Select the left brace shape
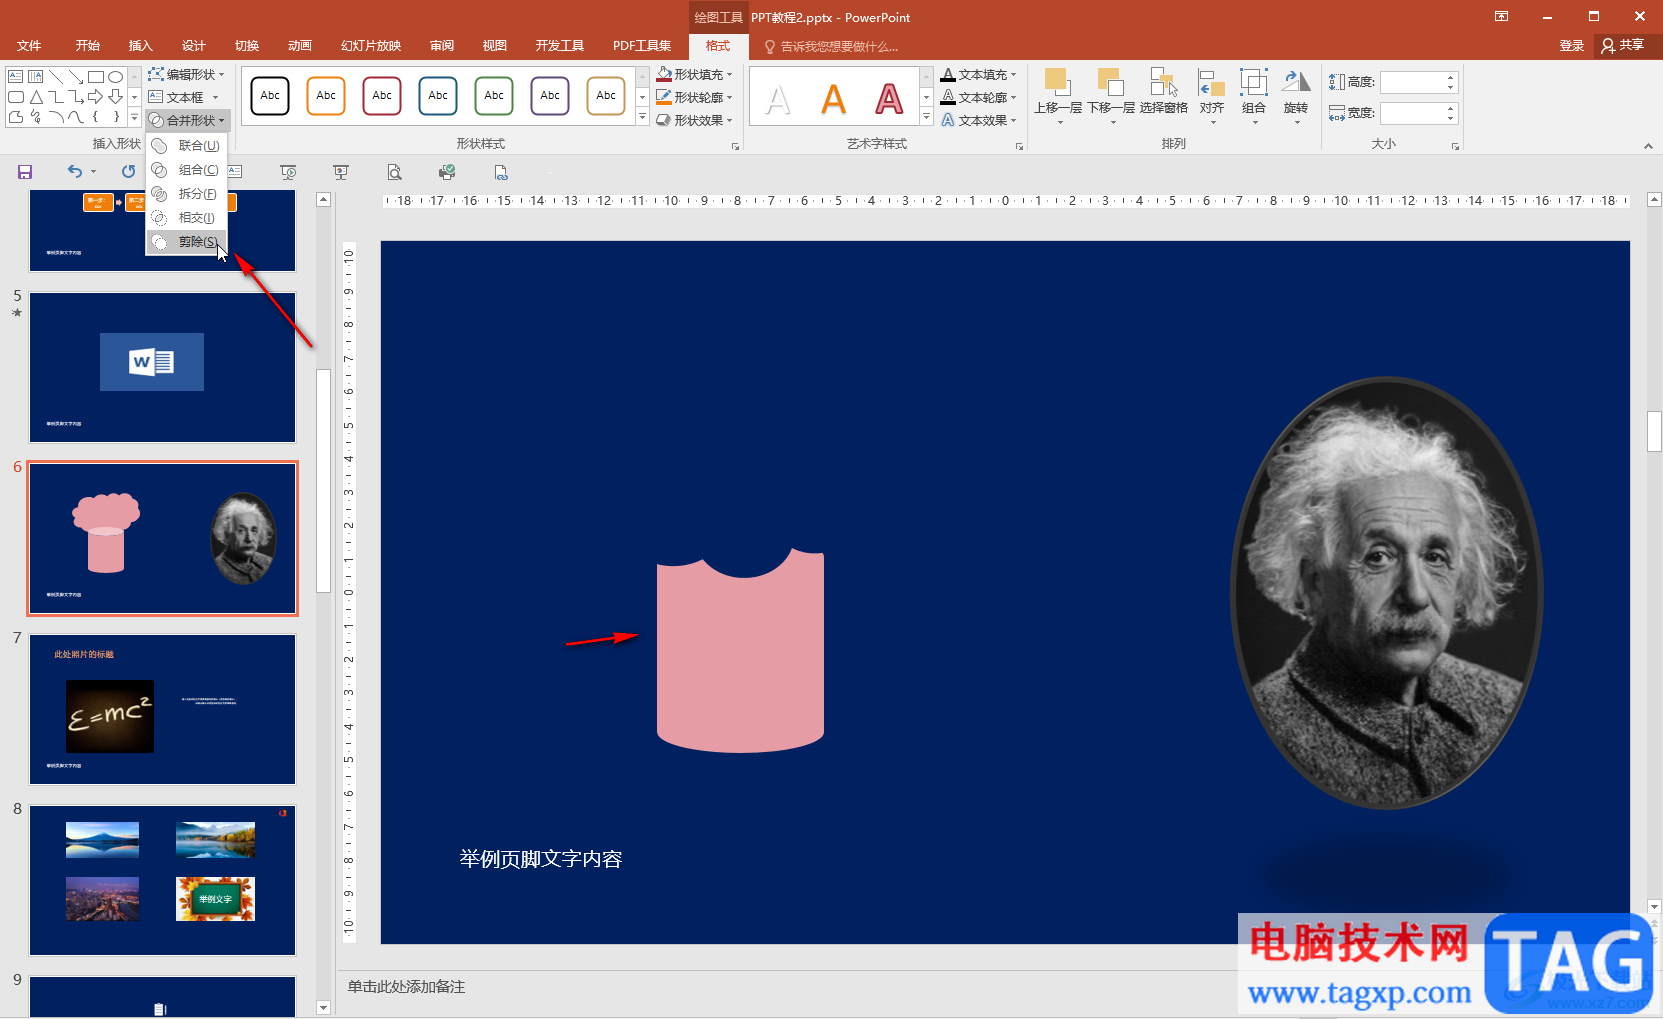 click(x=96, y=117)
